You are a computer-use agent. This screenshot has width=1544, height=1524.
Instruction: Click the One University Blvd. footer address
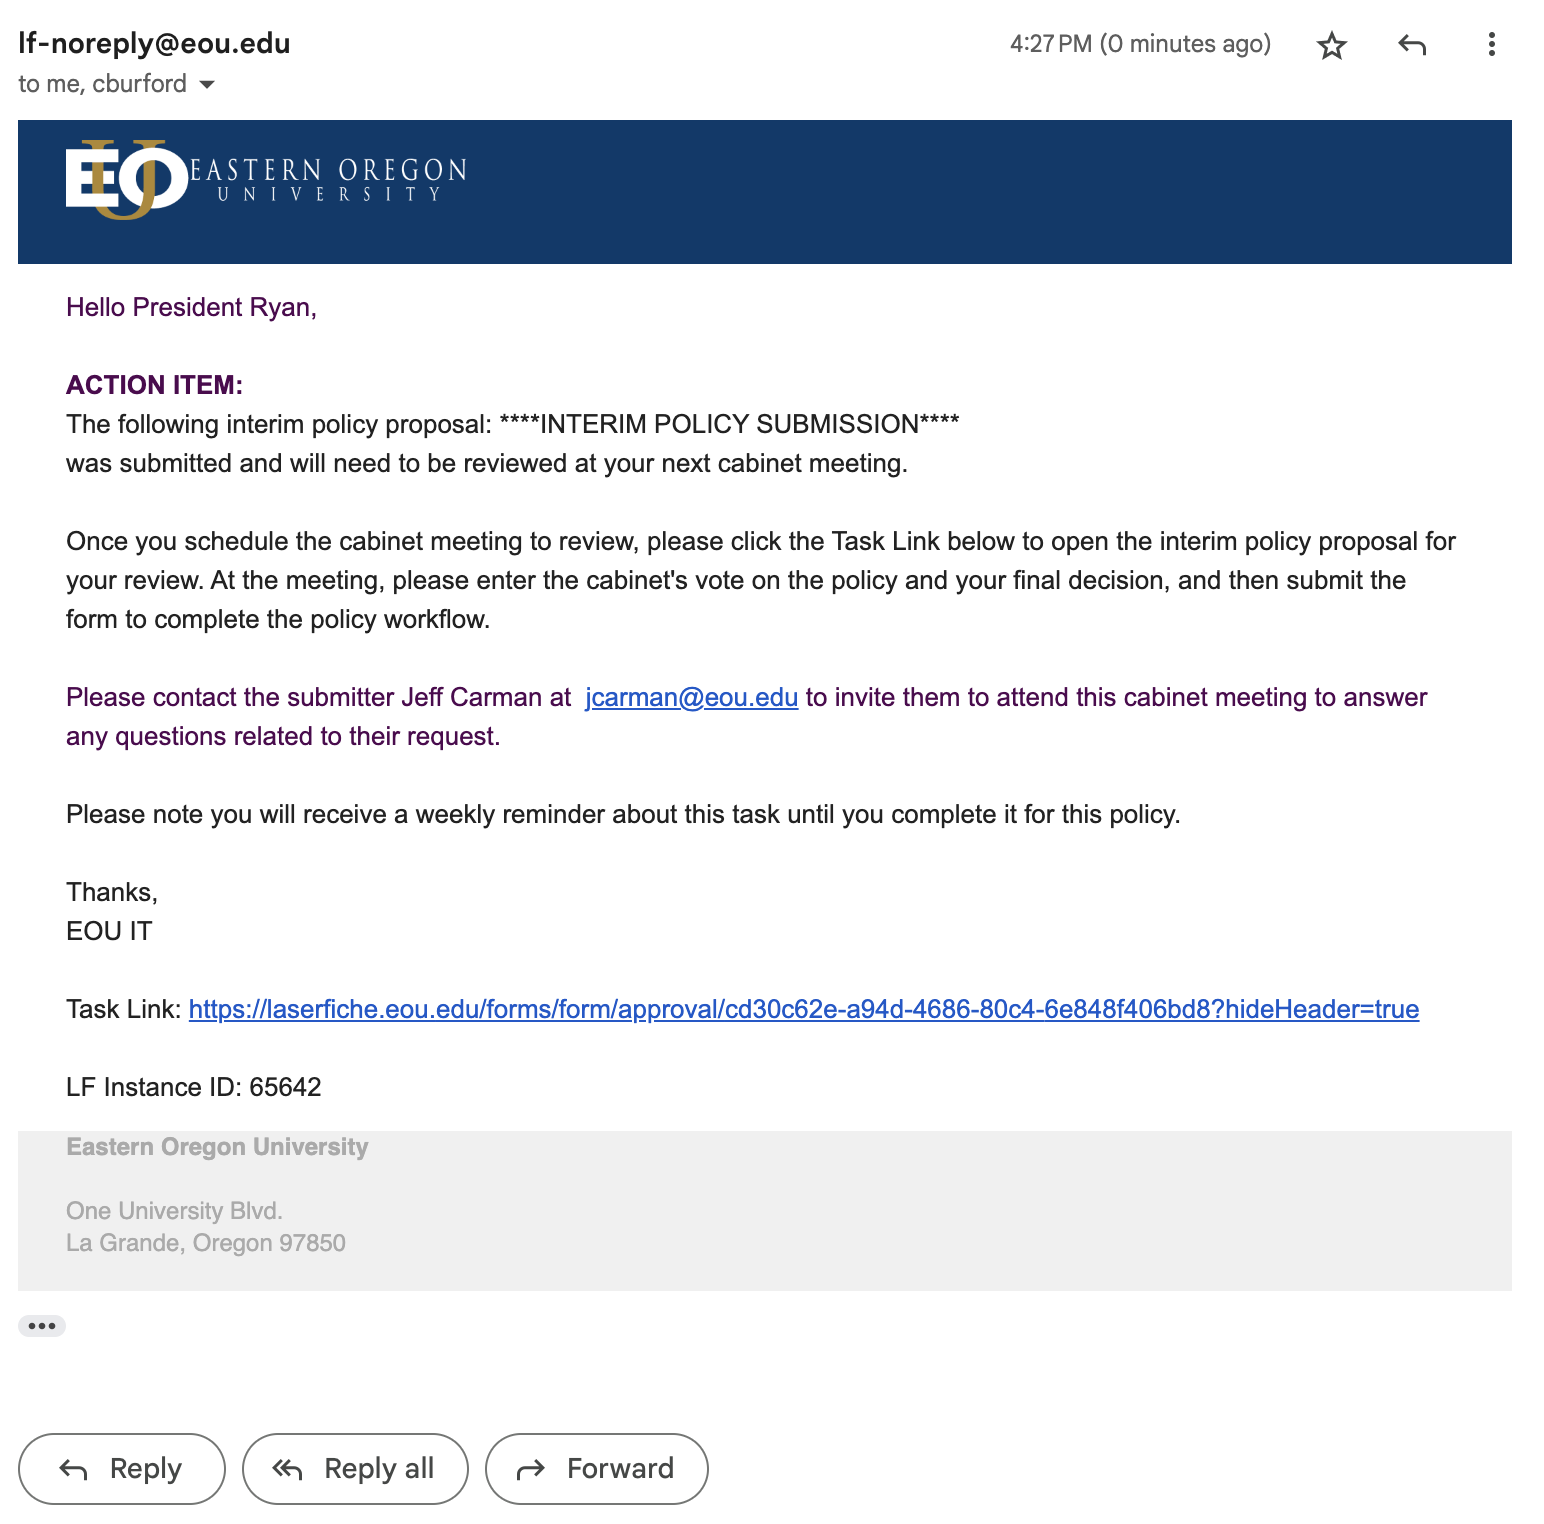174,1211
